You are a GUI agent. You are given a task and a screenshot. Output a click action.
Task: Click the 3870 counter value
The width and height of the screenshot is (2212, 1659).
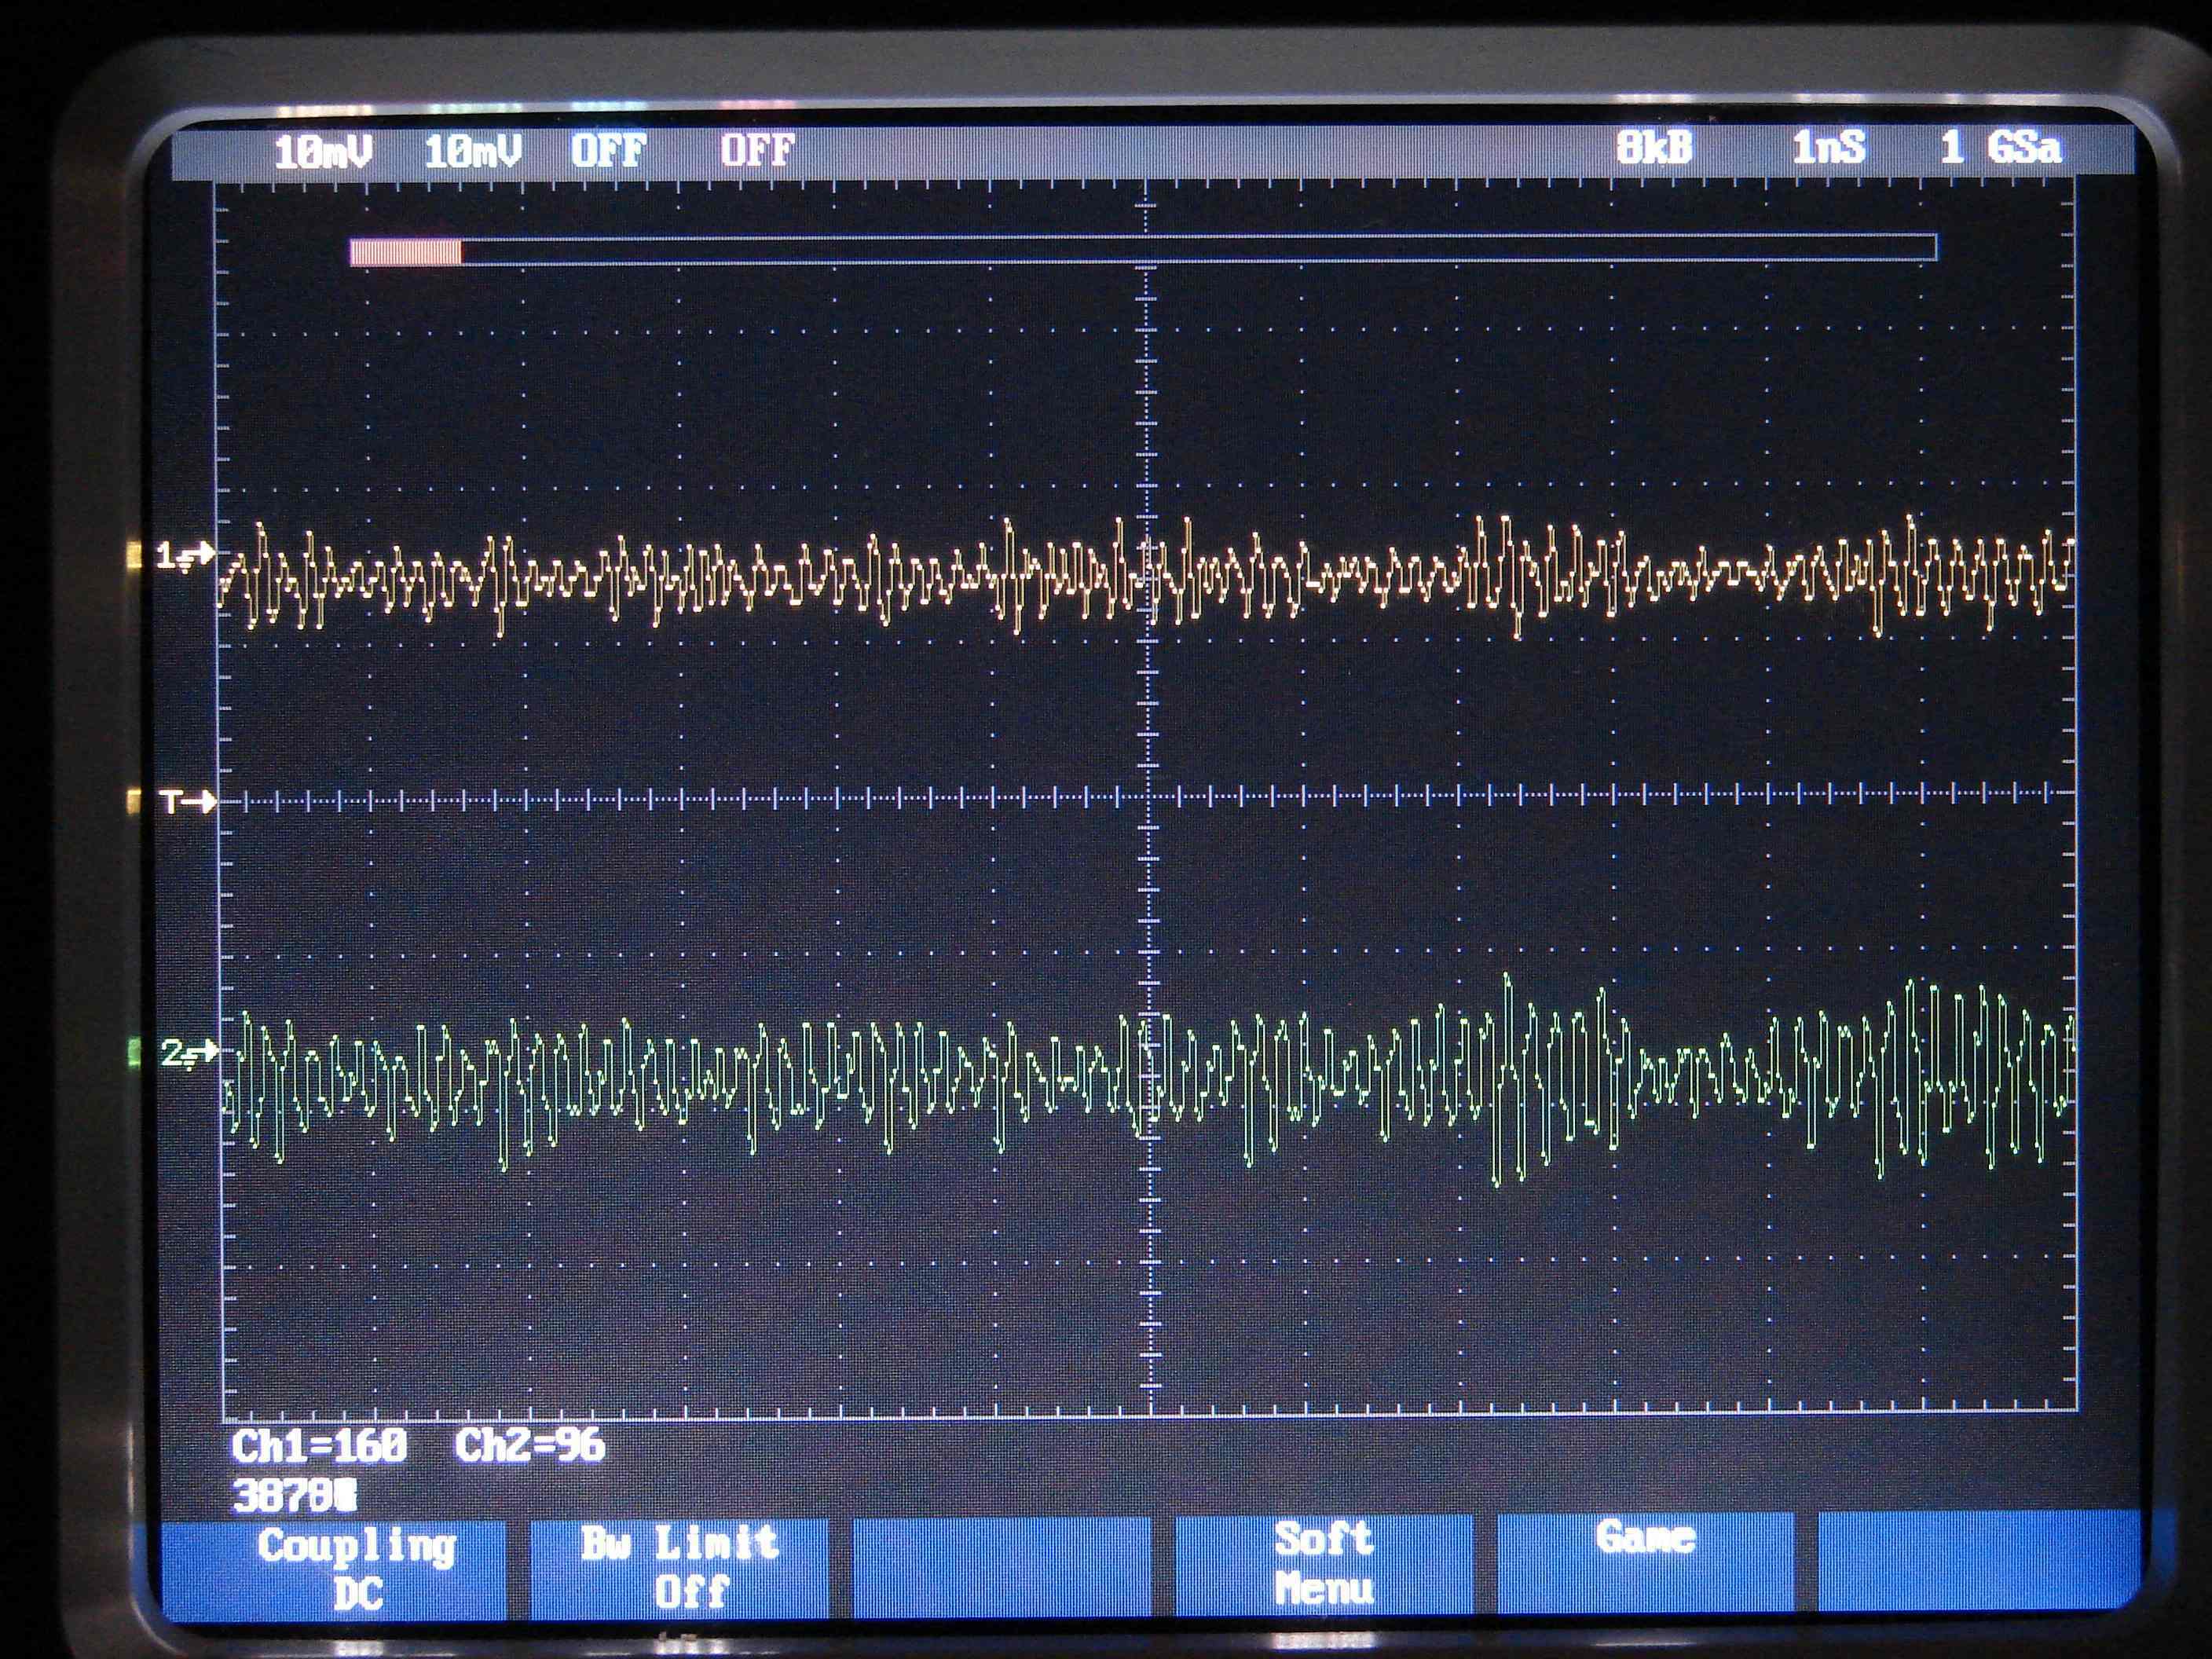[294, 1497]
